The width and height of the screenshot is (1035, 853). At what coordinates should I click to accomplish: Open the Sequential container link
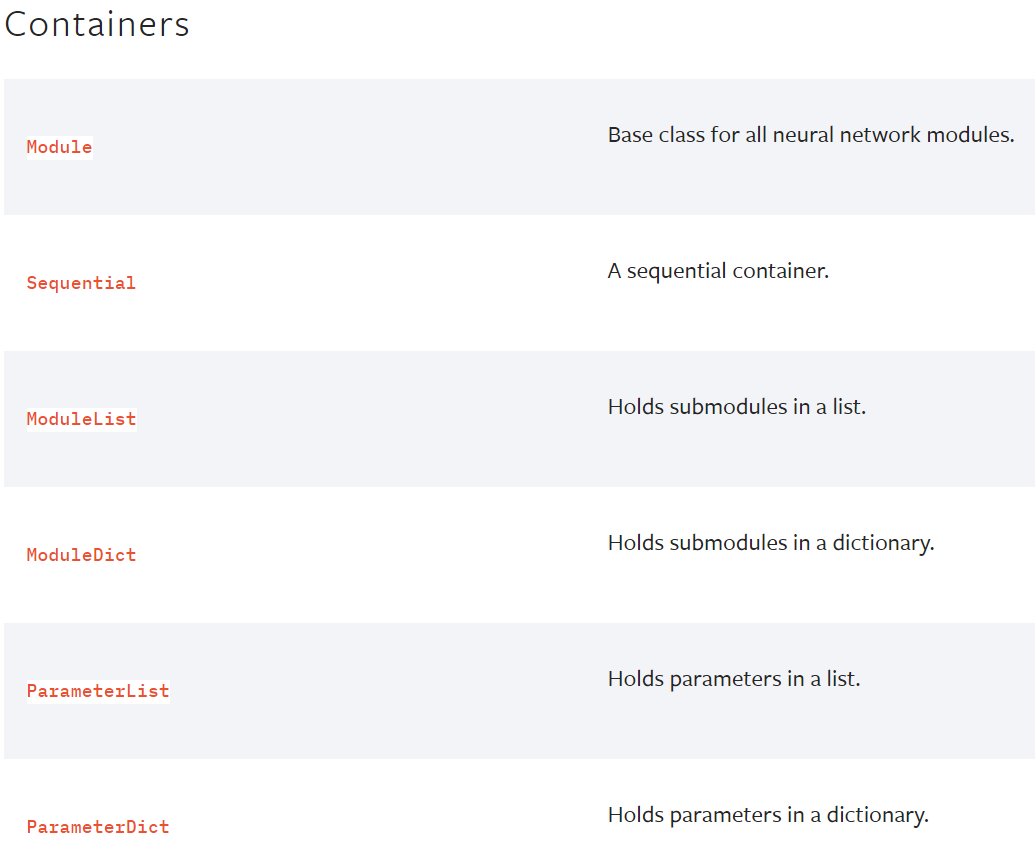click(81, 283)
